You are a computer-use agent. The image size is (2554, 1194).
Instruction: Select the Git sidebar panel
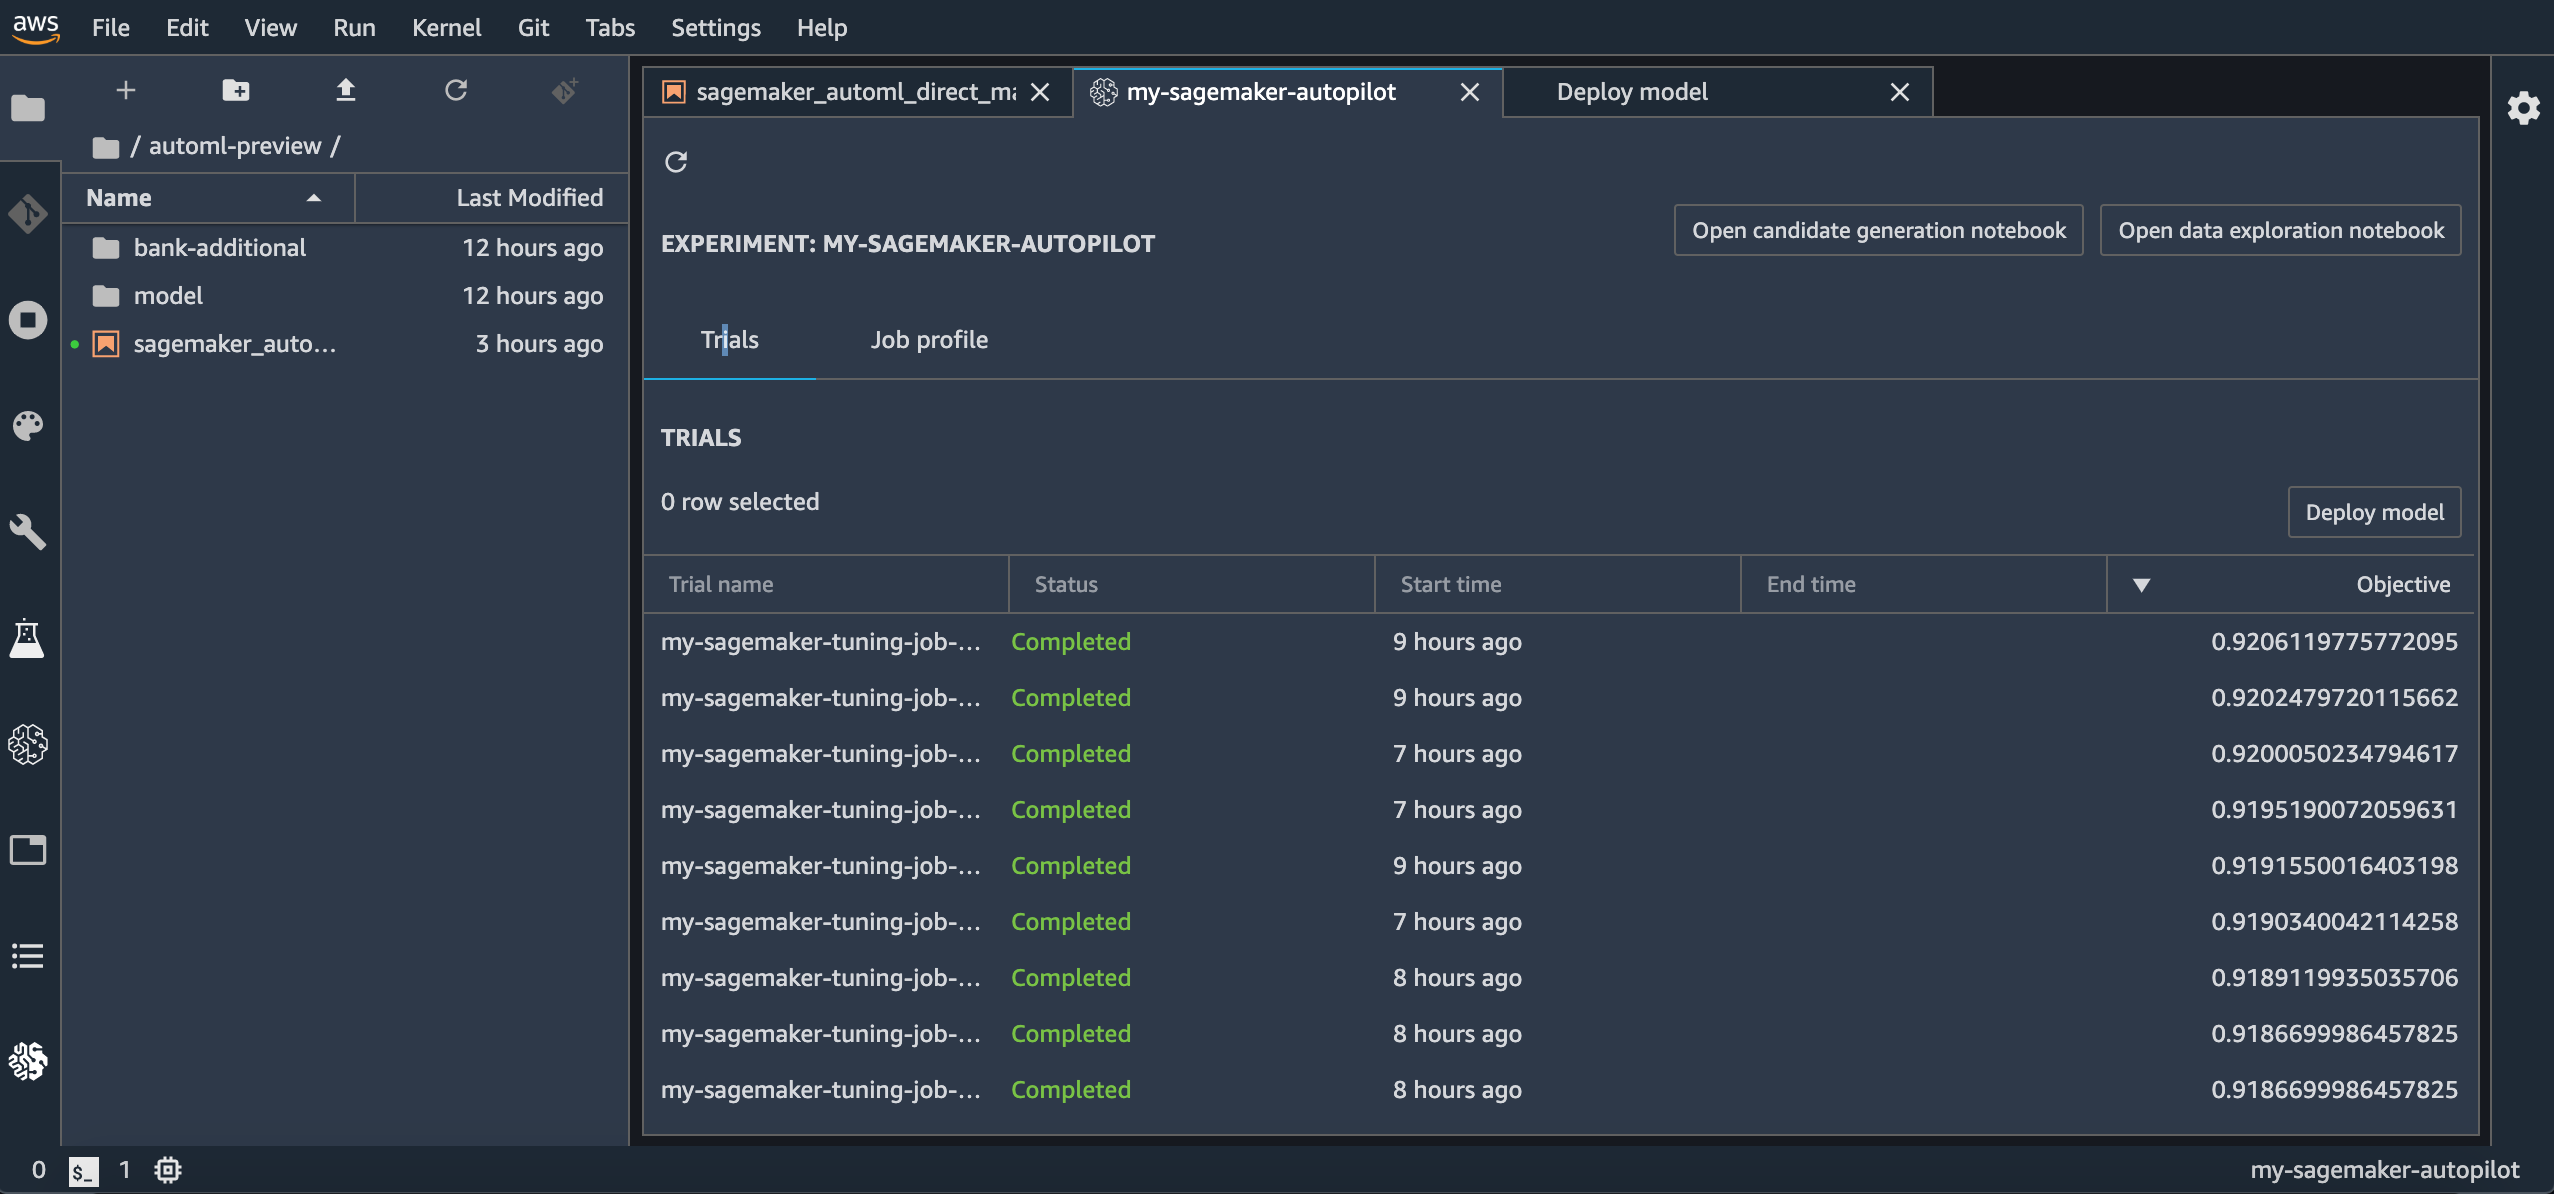coord(28,213)
